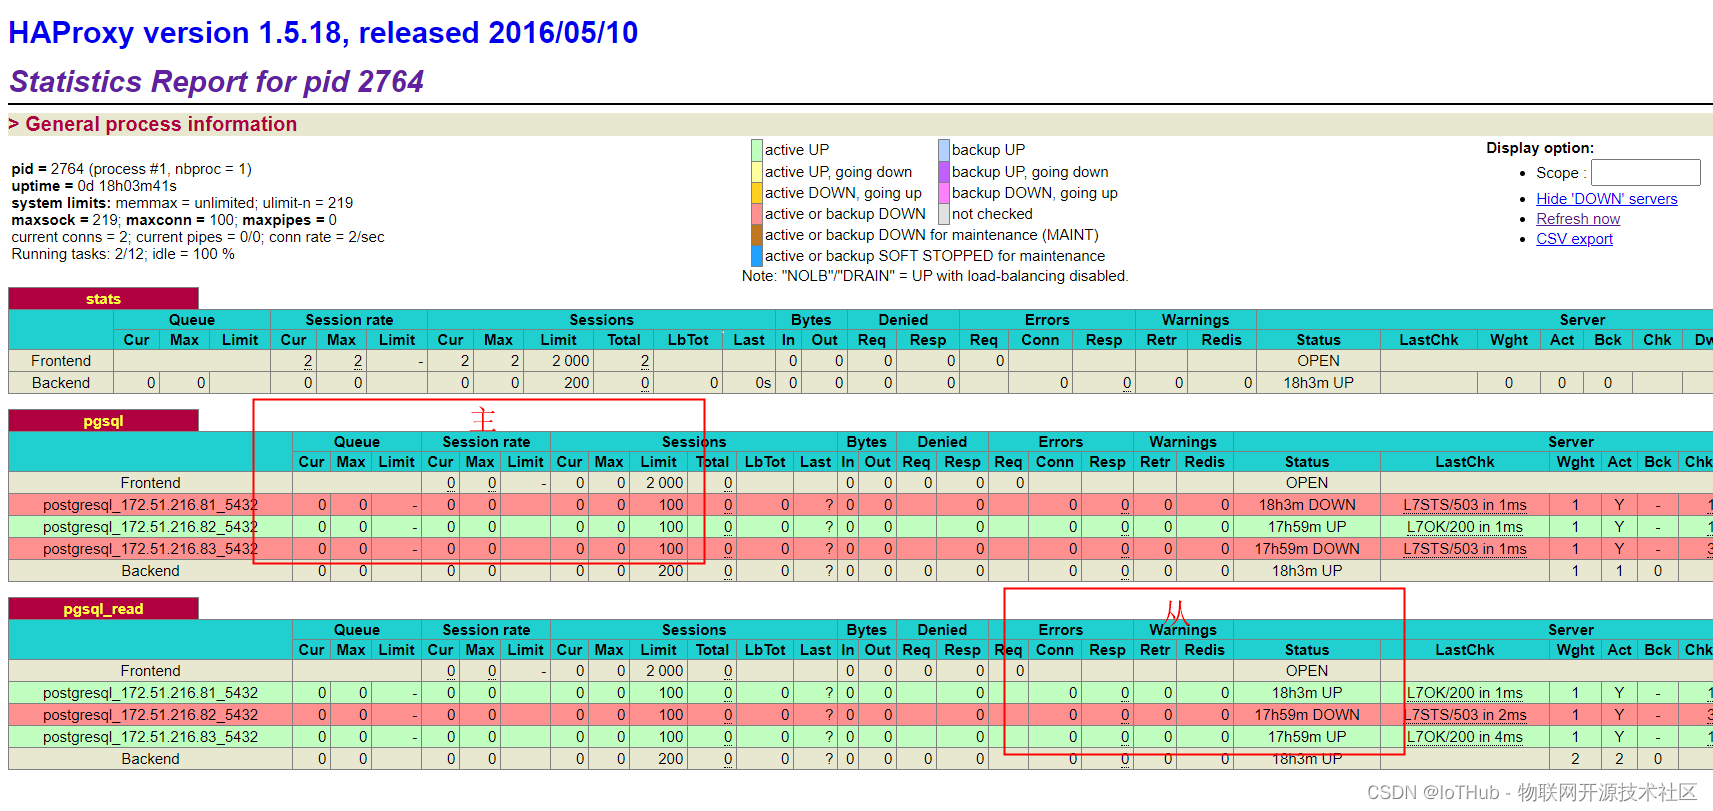This screenshot has width=1713, height=811.
Task: Click 17h59m DOWN status in pgsql_read table
Action: pyautogui.click(x=1307, y=715)
